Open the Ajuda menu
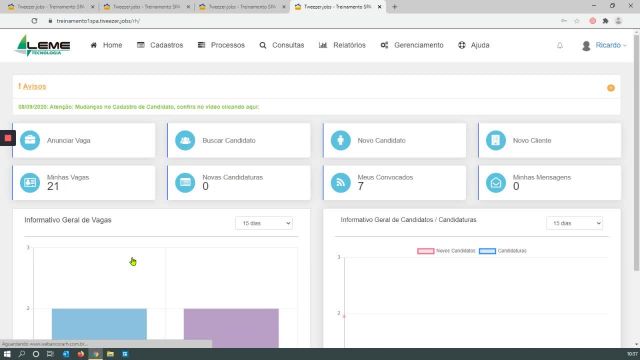 (x=473, y=45)
